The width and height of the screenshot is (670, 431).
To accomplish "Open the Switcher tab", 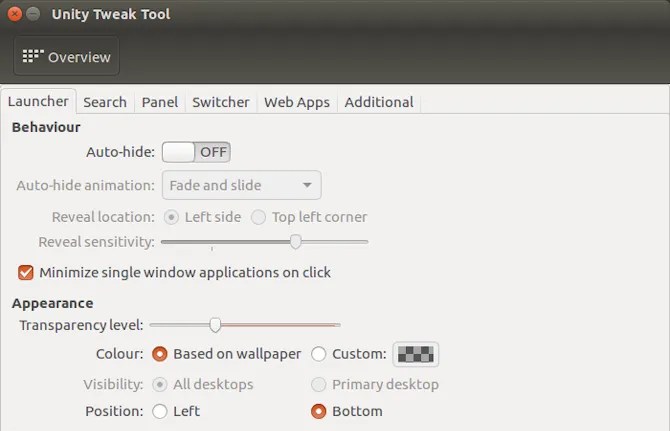I will point(220,102).
